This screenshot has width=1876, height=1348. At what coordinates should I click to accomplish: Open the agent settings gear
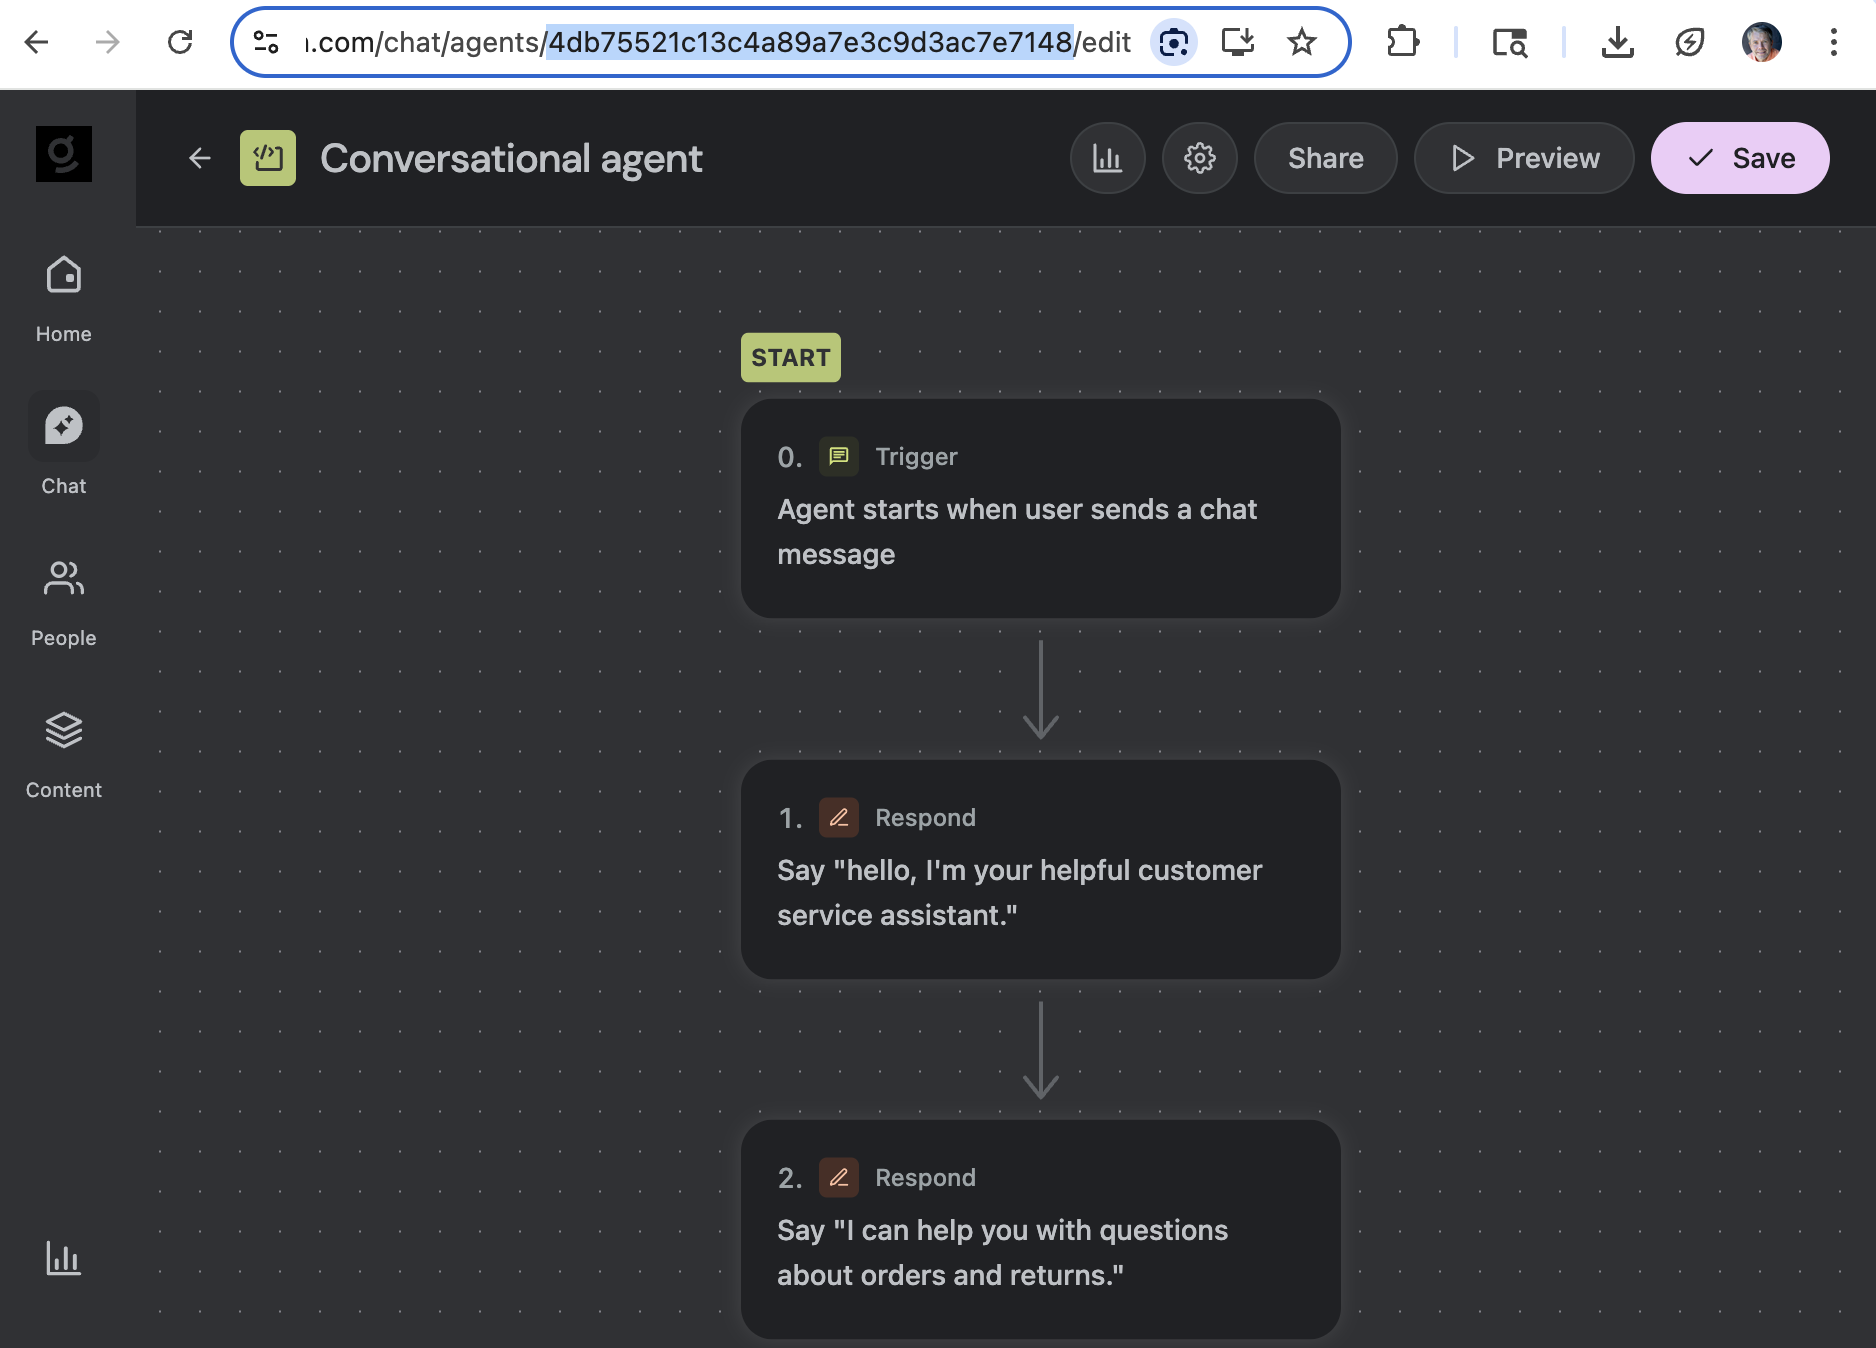click(x=1199, y=158)
